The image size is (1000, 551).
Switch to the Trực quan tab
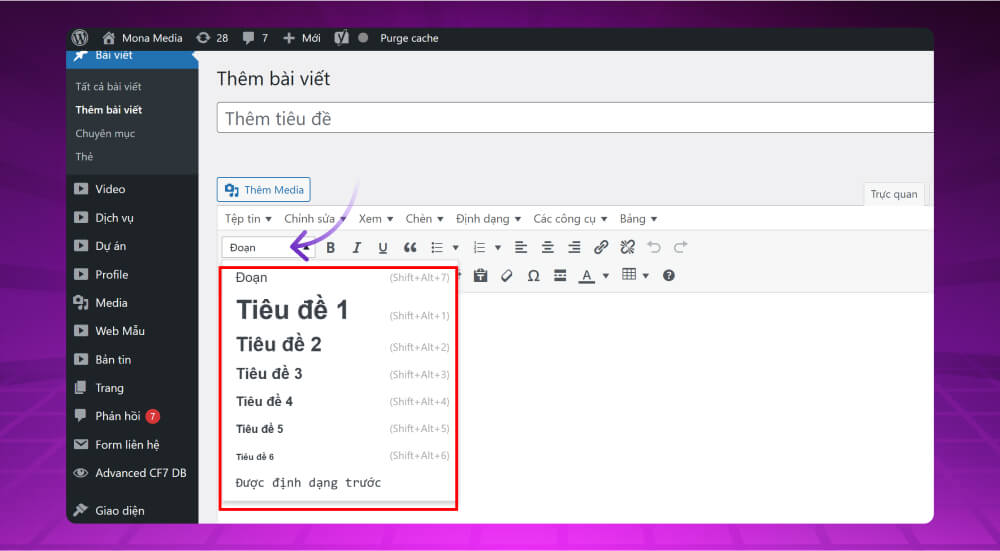click(x=894, y=194)
